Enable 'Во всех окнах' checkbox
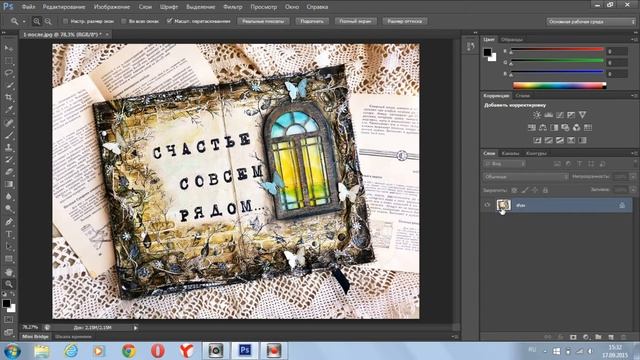The width and height of the screenshot is (640, 360). [x=124, y=21]
